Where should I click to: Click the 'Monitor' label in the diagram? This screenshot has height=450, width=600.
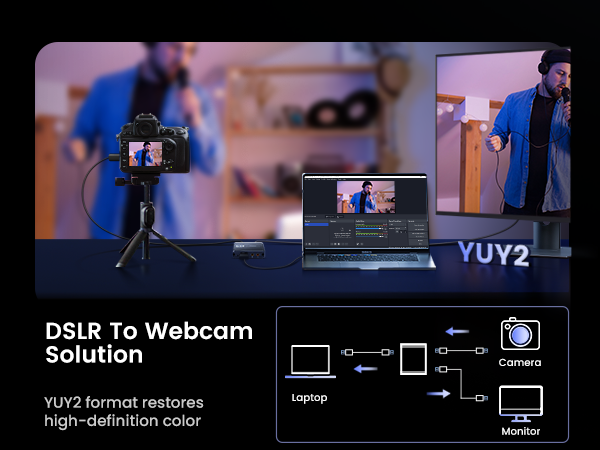pos(521,432)
